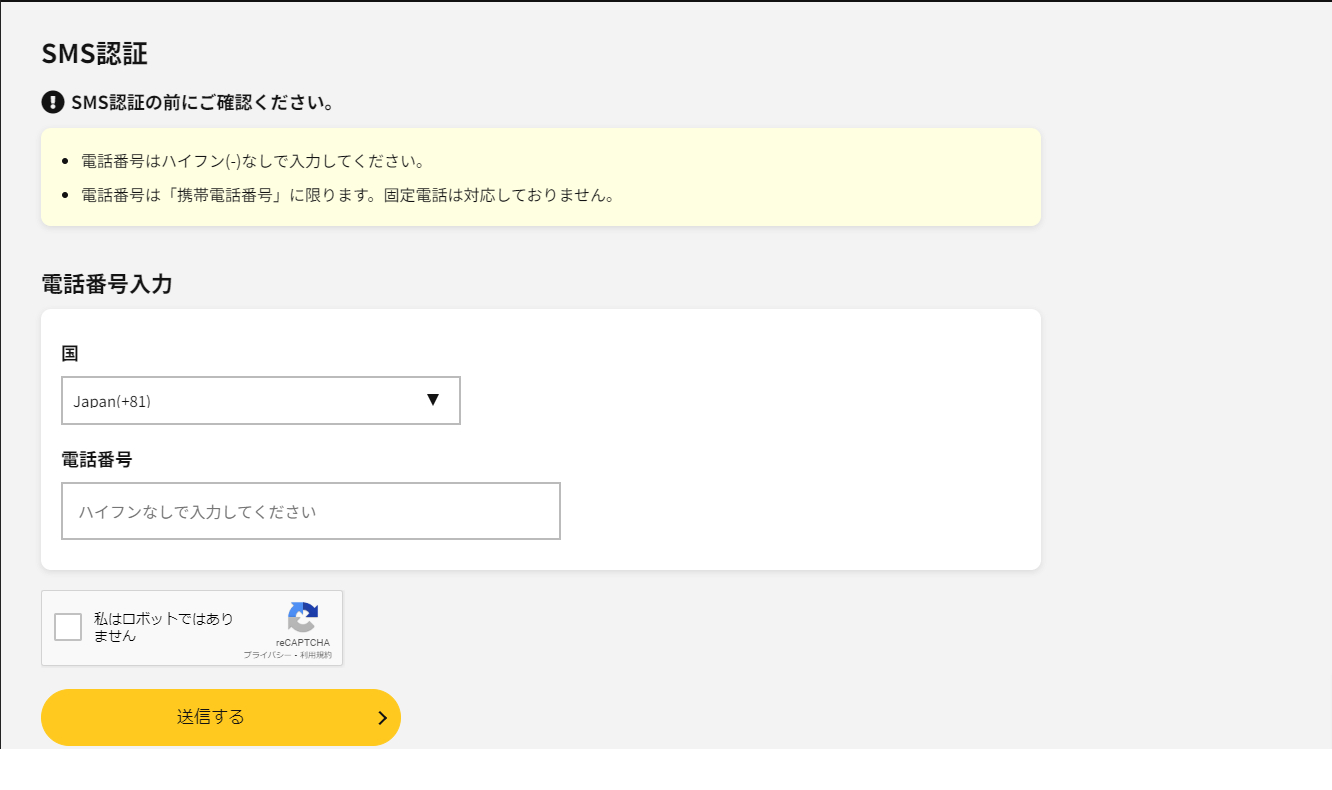This screenshot has width=1332, height=790.
Task: Click the exclamation warning icon beside the notice
Action: point(51,101)
